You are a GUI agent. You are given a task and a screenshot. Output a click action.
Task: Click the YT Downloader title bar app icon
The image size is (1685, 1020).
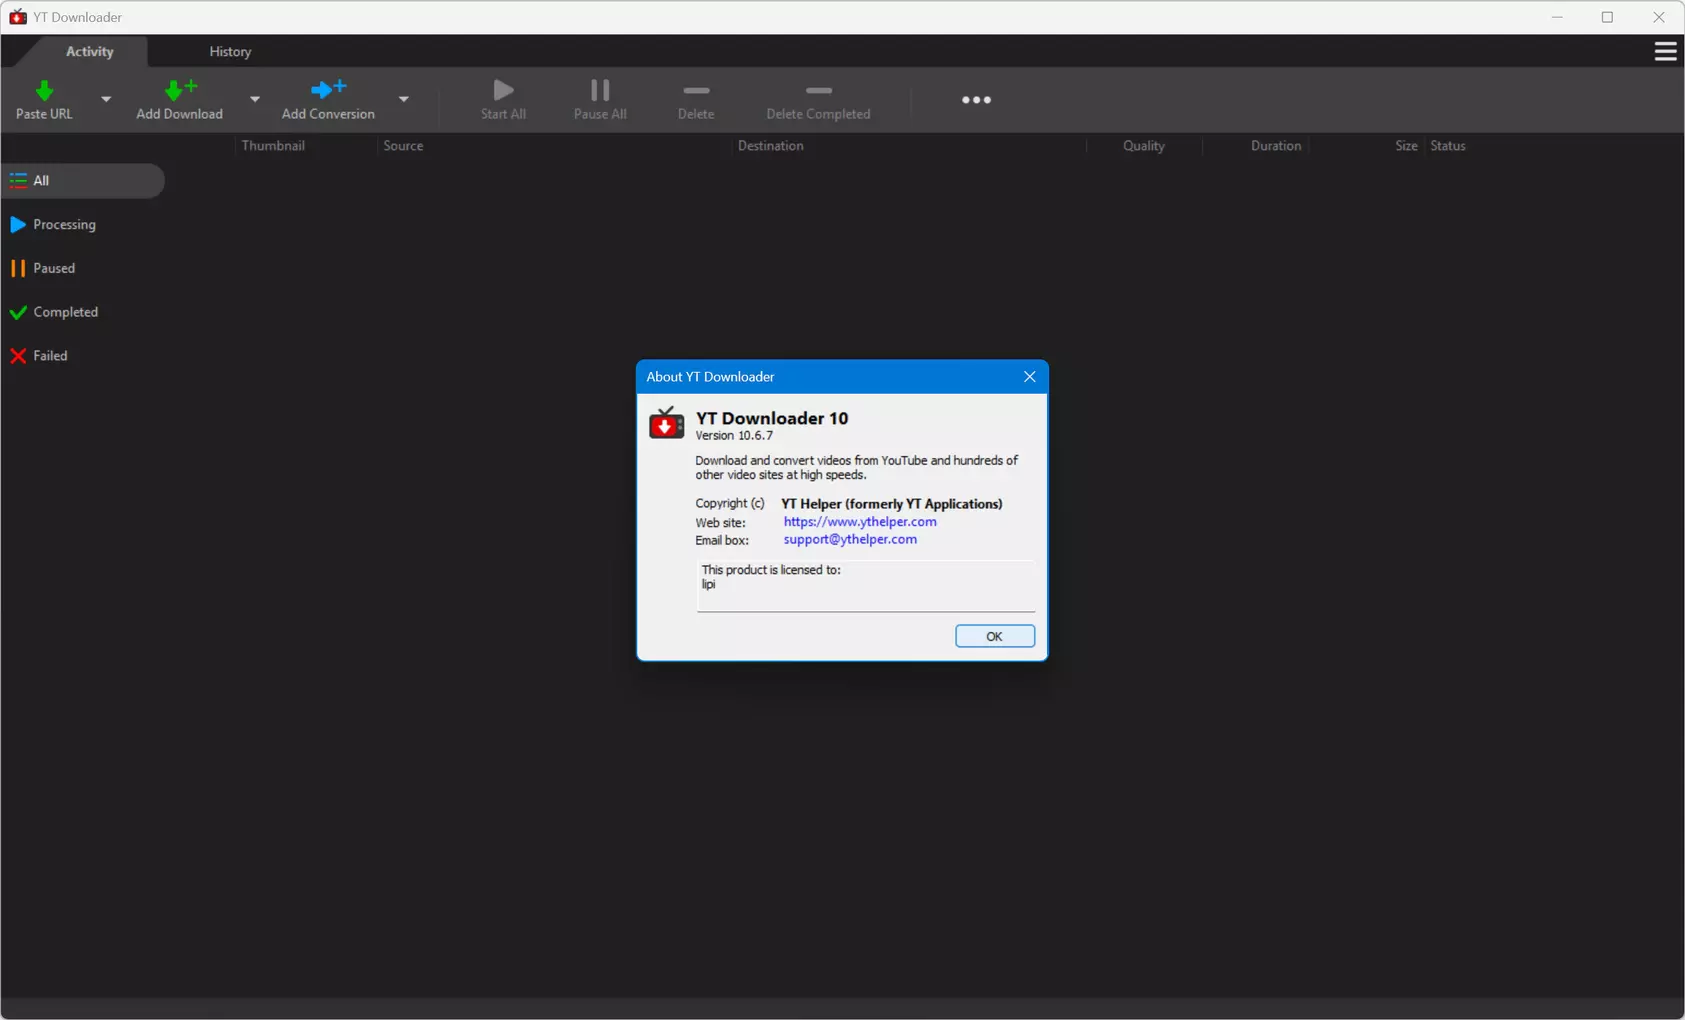18,17
